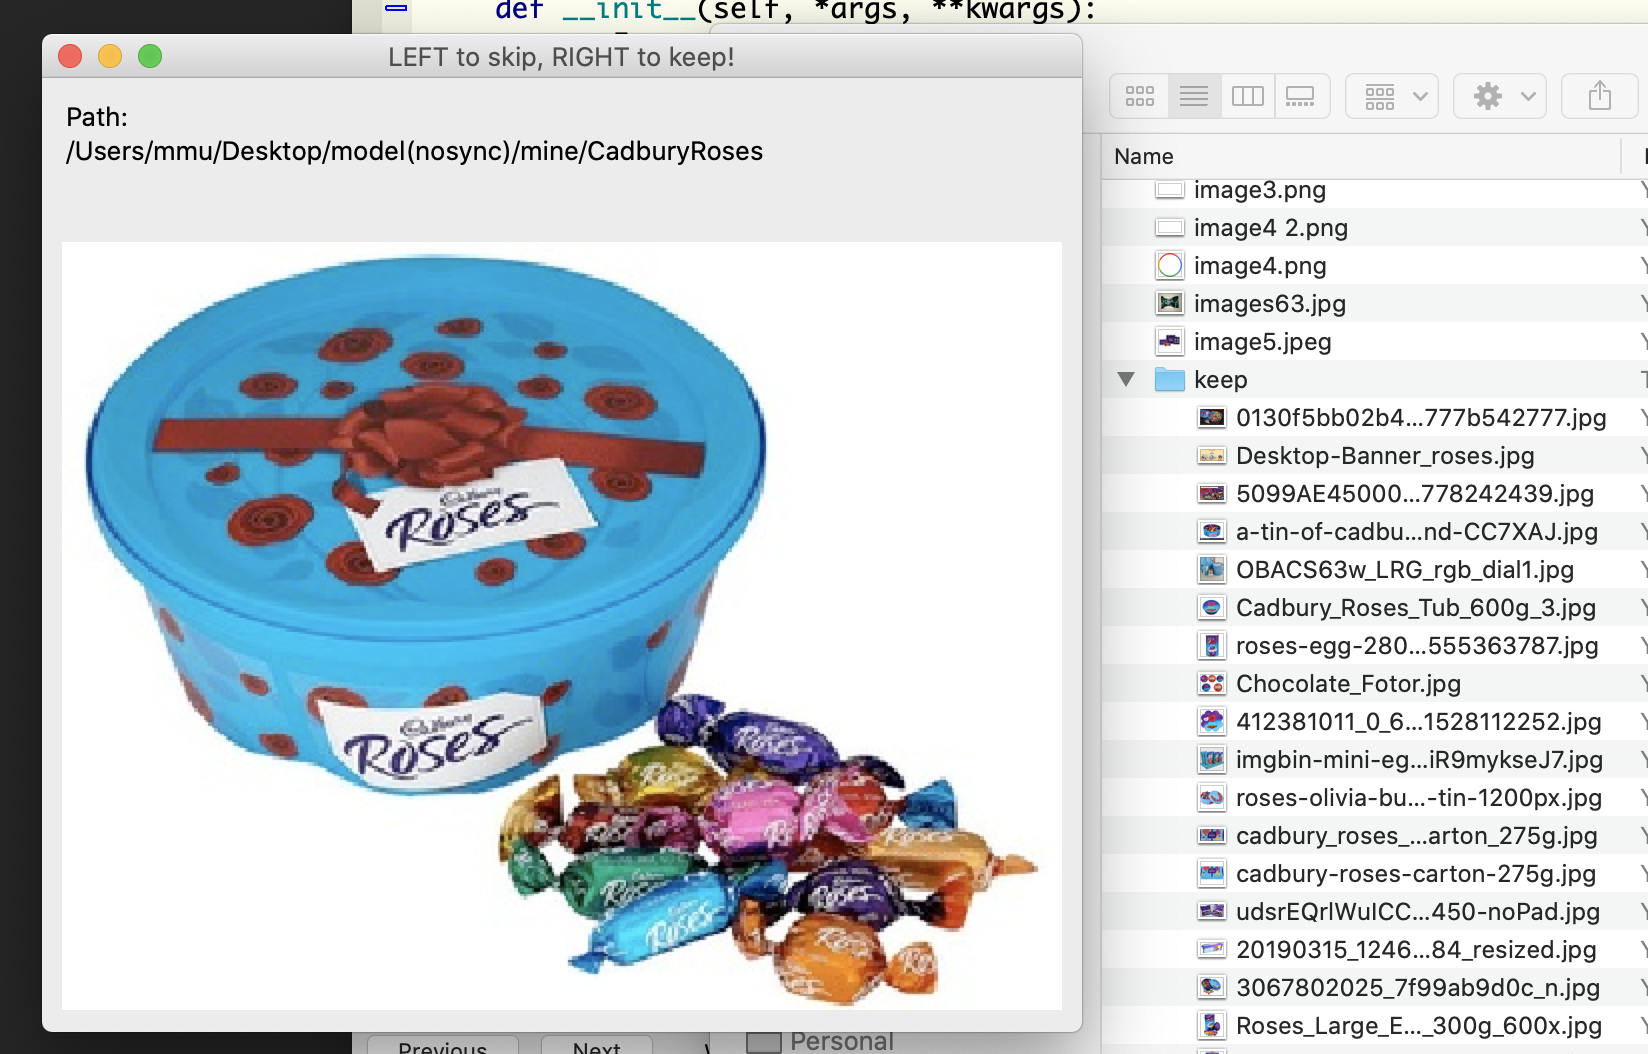
Task: Select file roses-egg-280...555363787.jpg
Action: [1417, 646]
